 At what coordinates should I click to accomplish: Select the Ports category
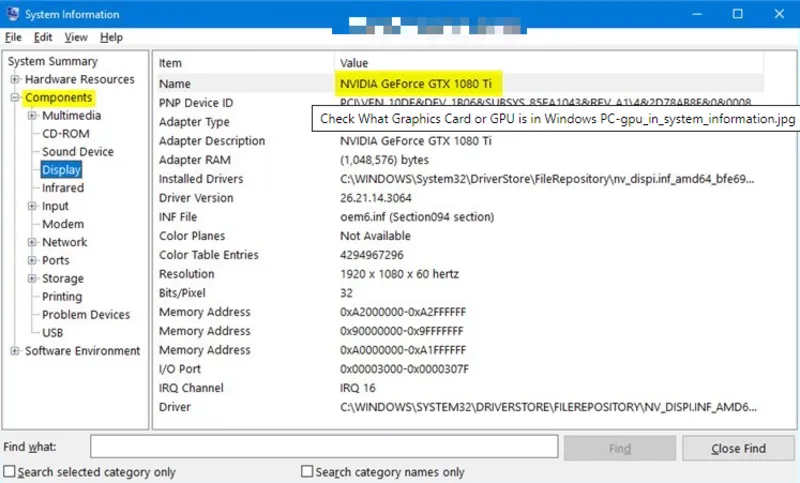point(56,260)
